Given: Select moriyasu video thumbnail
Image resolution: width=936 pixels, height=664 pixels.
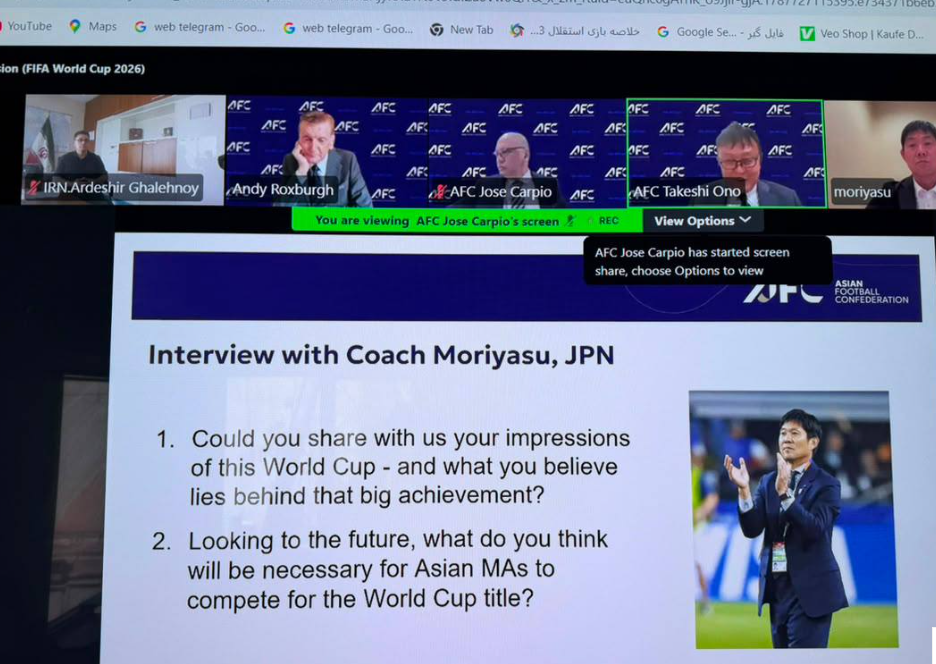Looking at the screenshot, I should 880,155.
